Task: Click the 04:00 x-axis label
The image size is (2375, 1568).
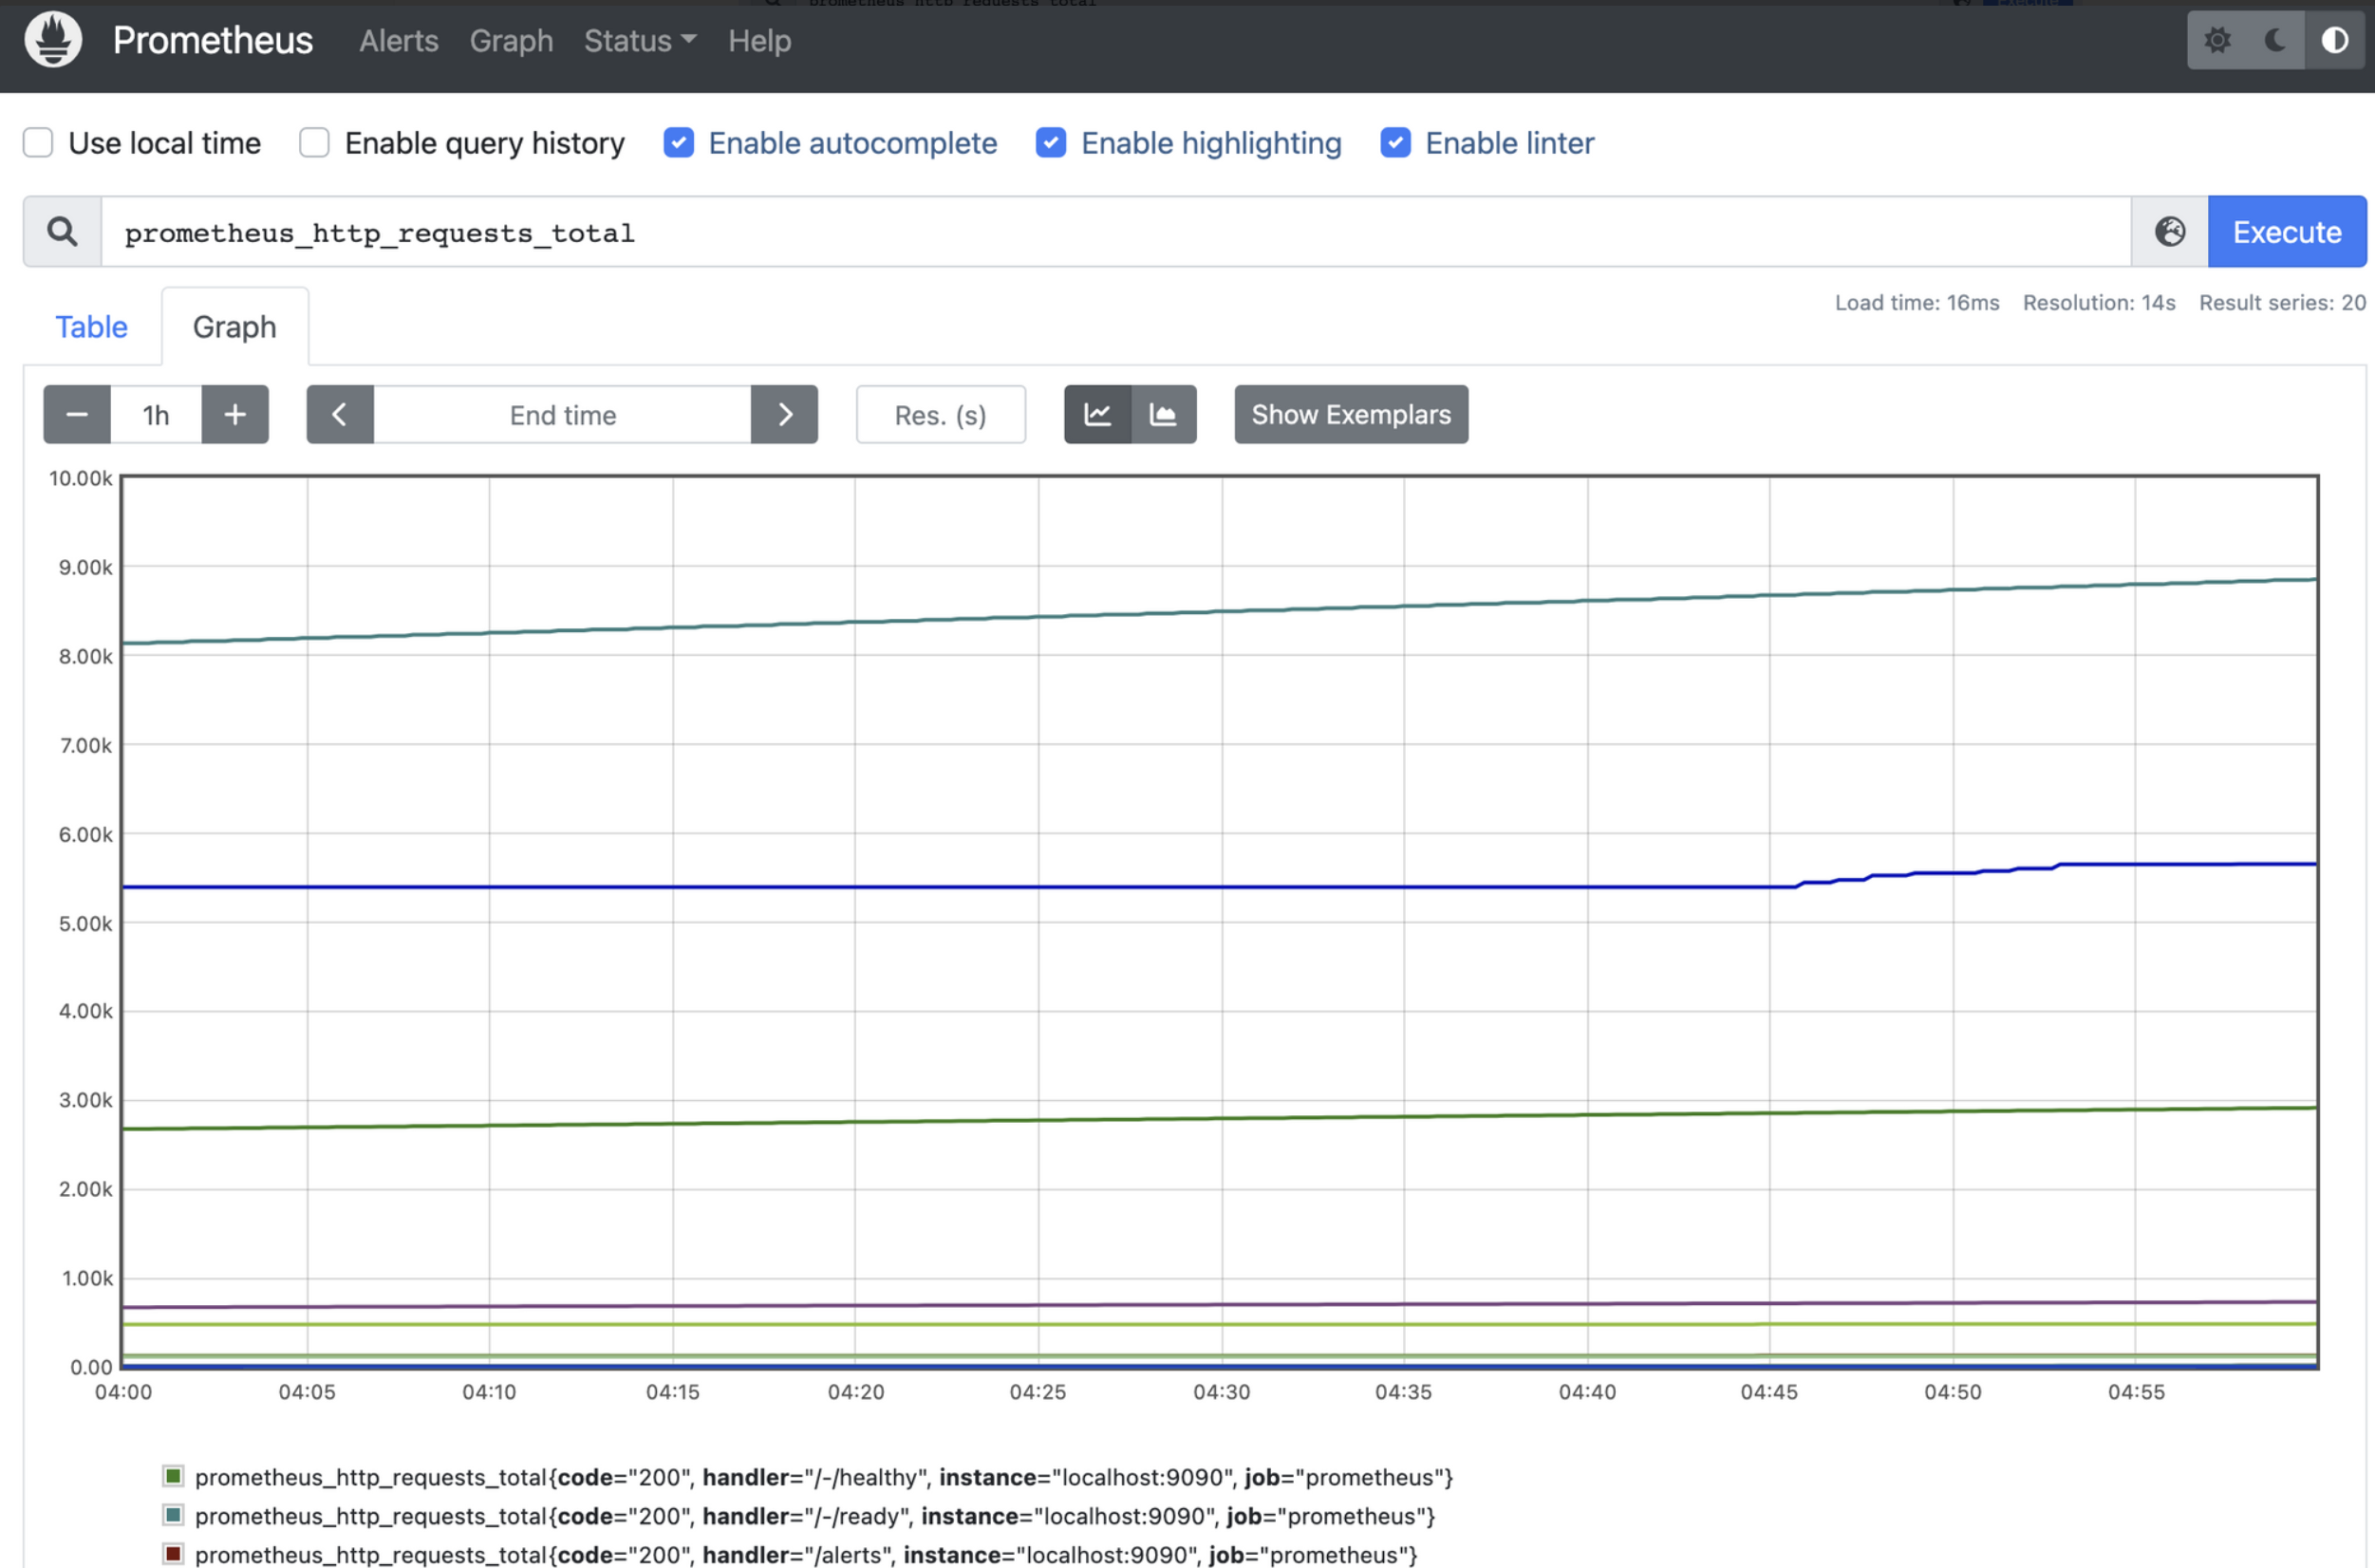Action: pos(123,1392)
